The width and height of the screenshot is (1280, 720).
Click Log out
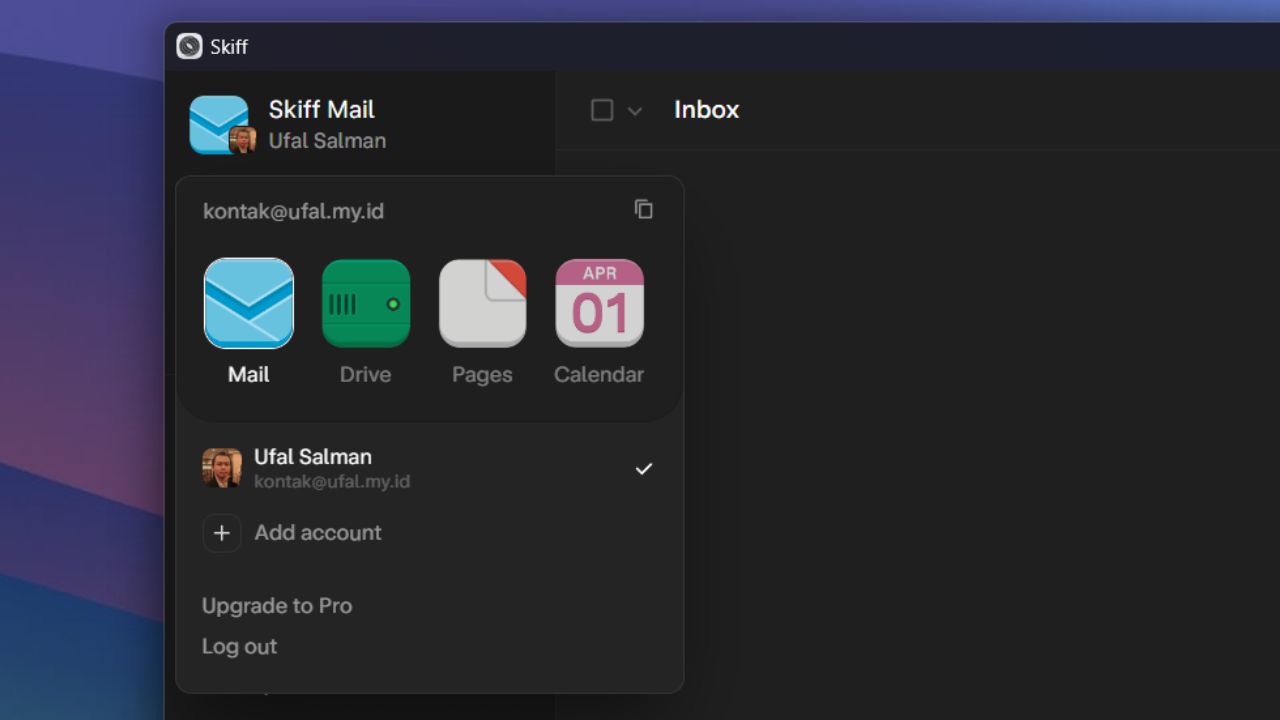click(x=239, y=647)
